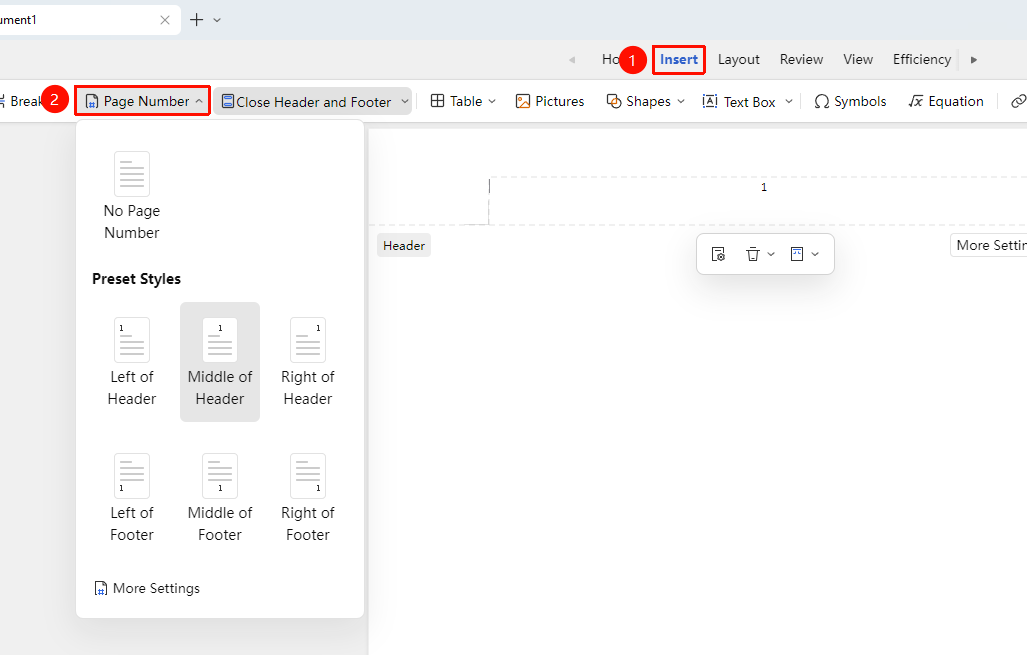Open a new document tab with plus
The height and width of the screenshot is (655, 1027).
point(196,20)
